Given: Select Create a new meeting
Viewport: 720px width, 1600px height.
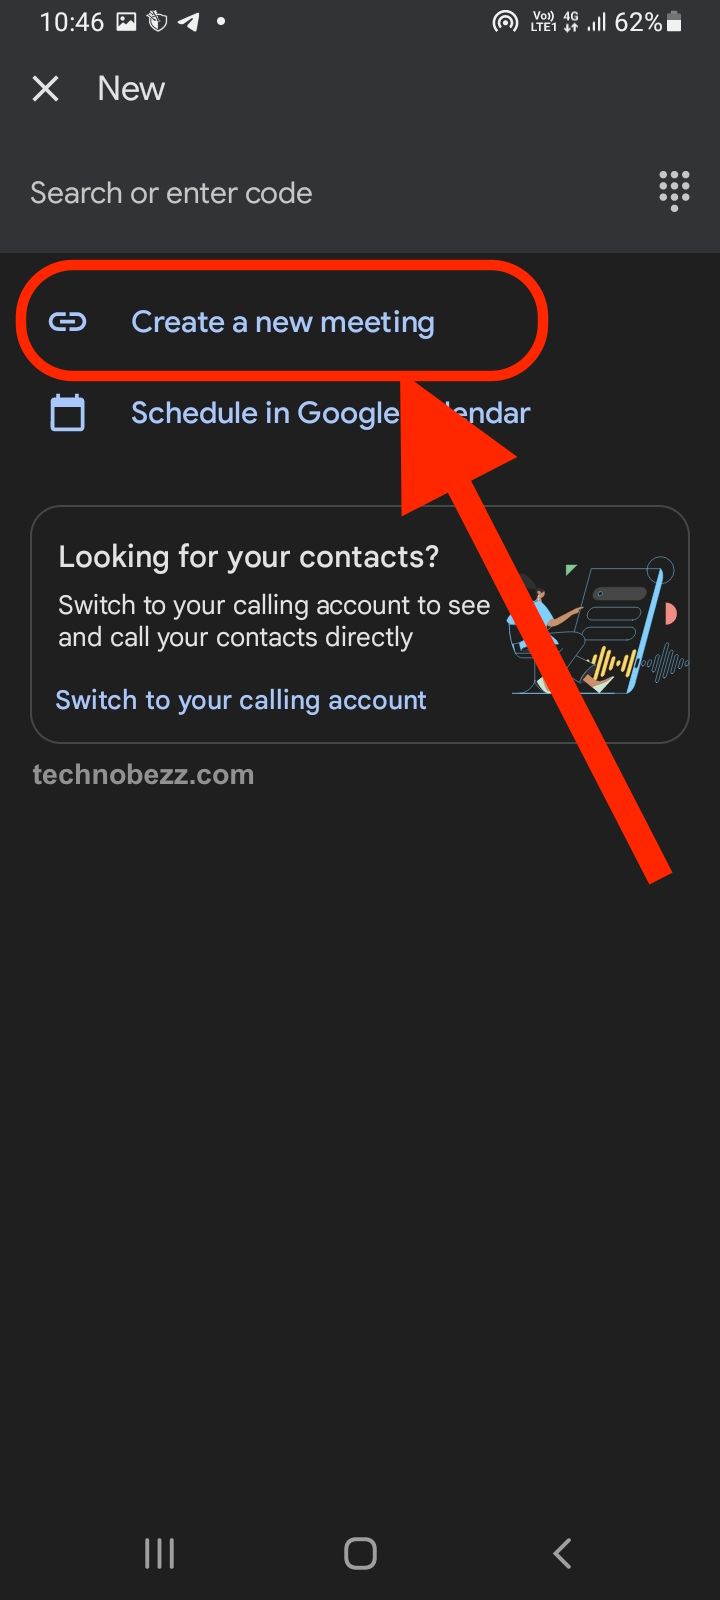Looking at the screenshot, I should pos(283,322).
